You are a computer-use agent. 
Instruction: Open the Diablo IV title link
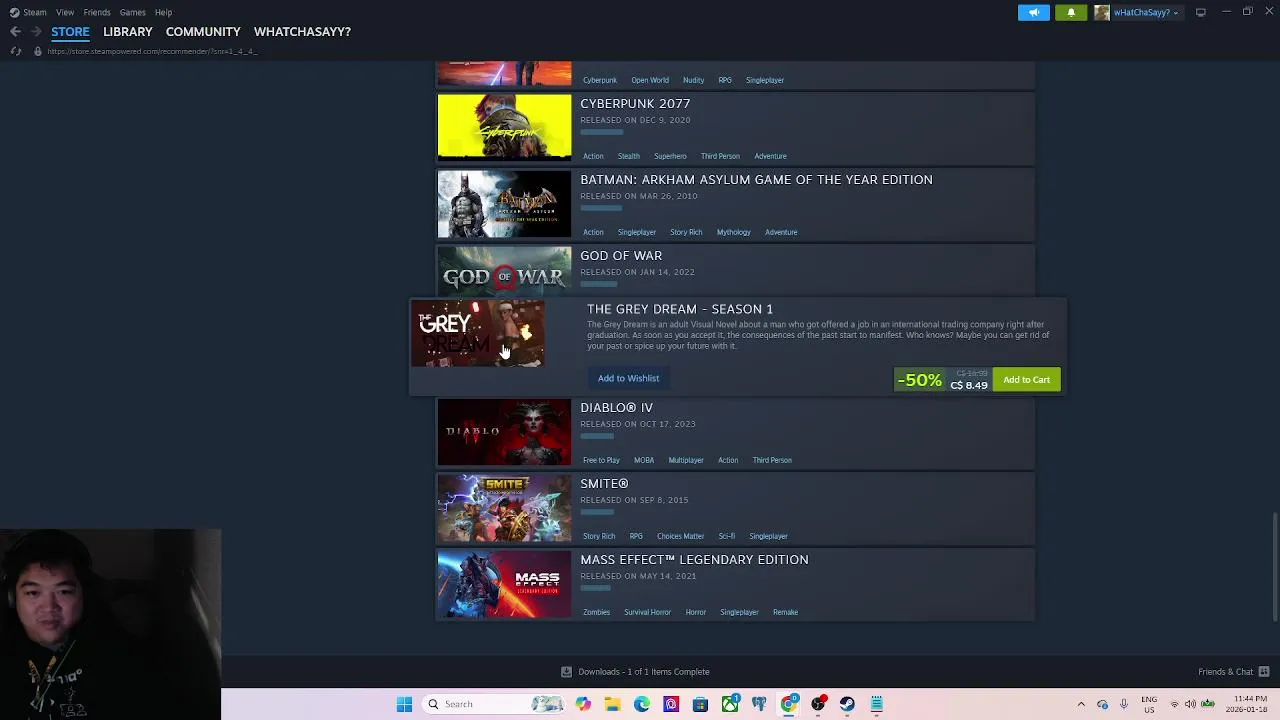coord(616,408)
